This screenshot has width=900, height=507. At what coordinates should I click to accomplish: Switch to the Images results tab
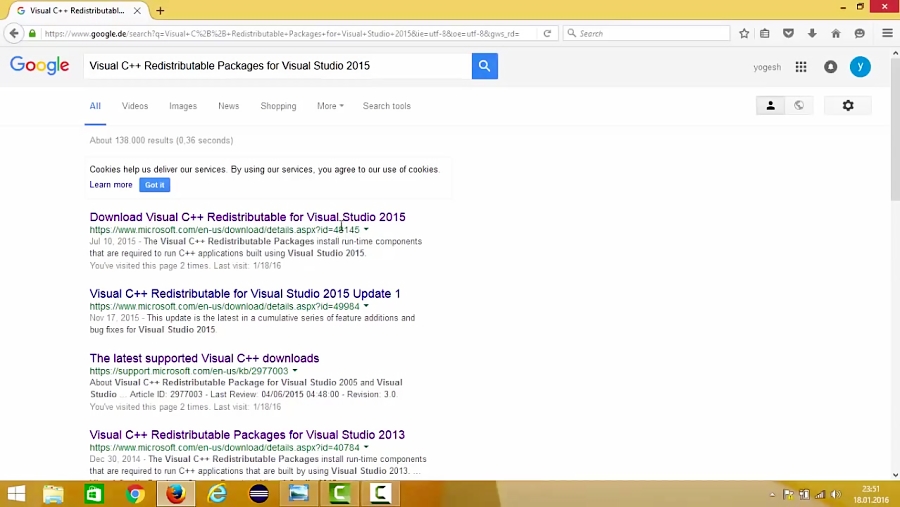pos(183,106)
